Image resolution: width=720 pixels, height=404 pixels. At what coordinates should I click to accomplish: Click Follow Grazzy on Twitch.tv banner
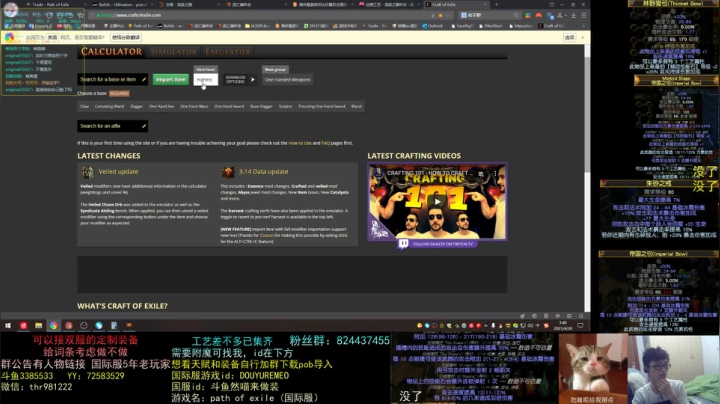click(443, 244)
